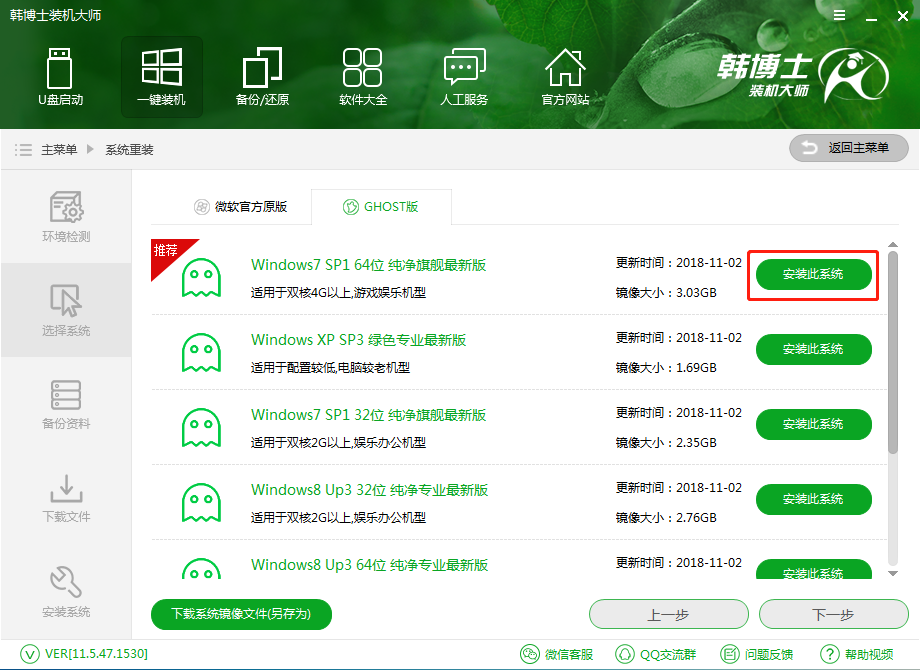
Task: Open the 安装系统 sidebar step
Action: [66, 592]
